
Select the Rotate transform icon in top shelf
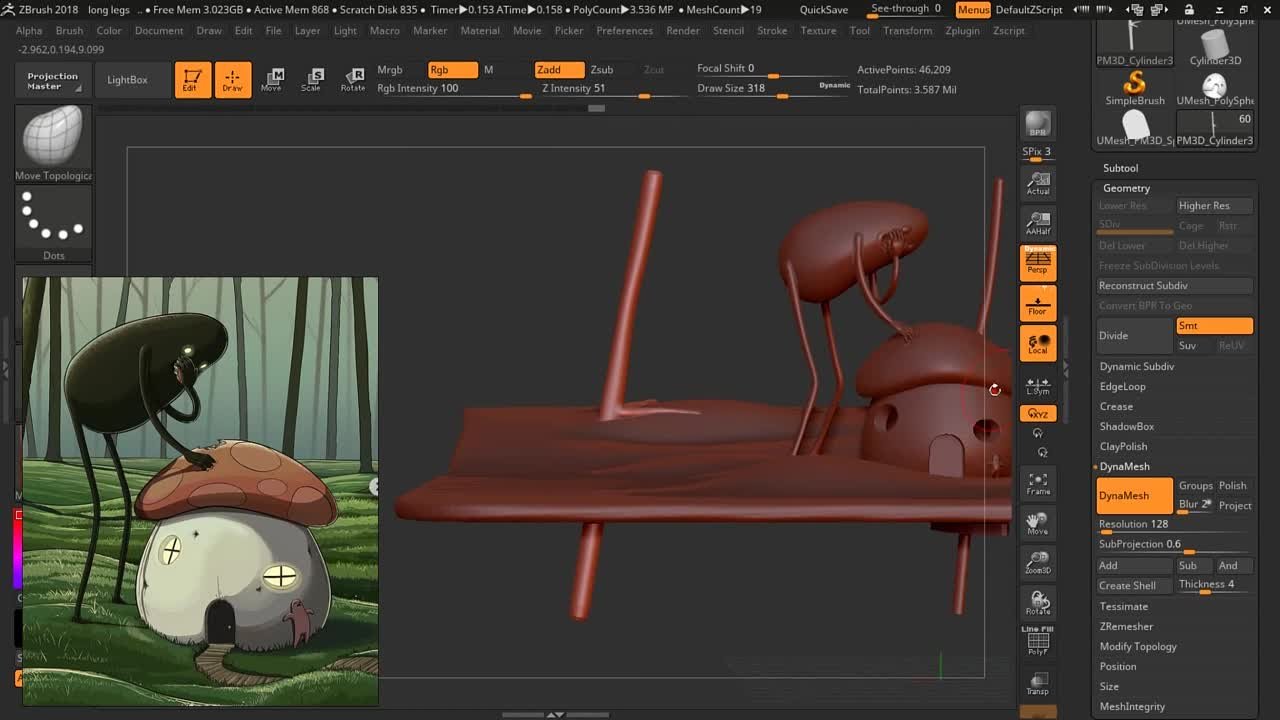point(353,80)
